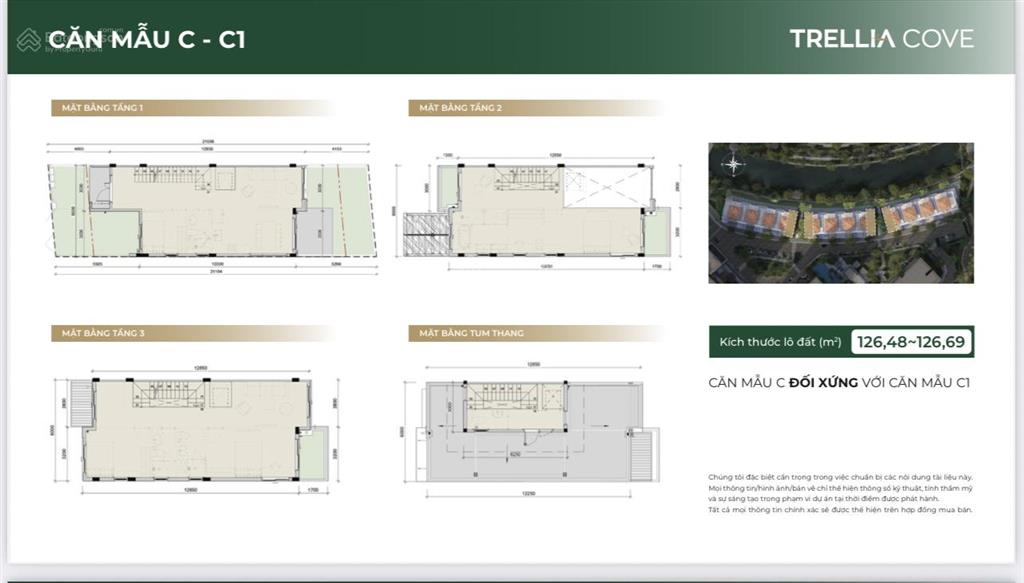
Task: Click 'Kích thước lô đất (m²)' label
Action: pyautogui.click(x=780, y=341)
